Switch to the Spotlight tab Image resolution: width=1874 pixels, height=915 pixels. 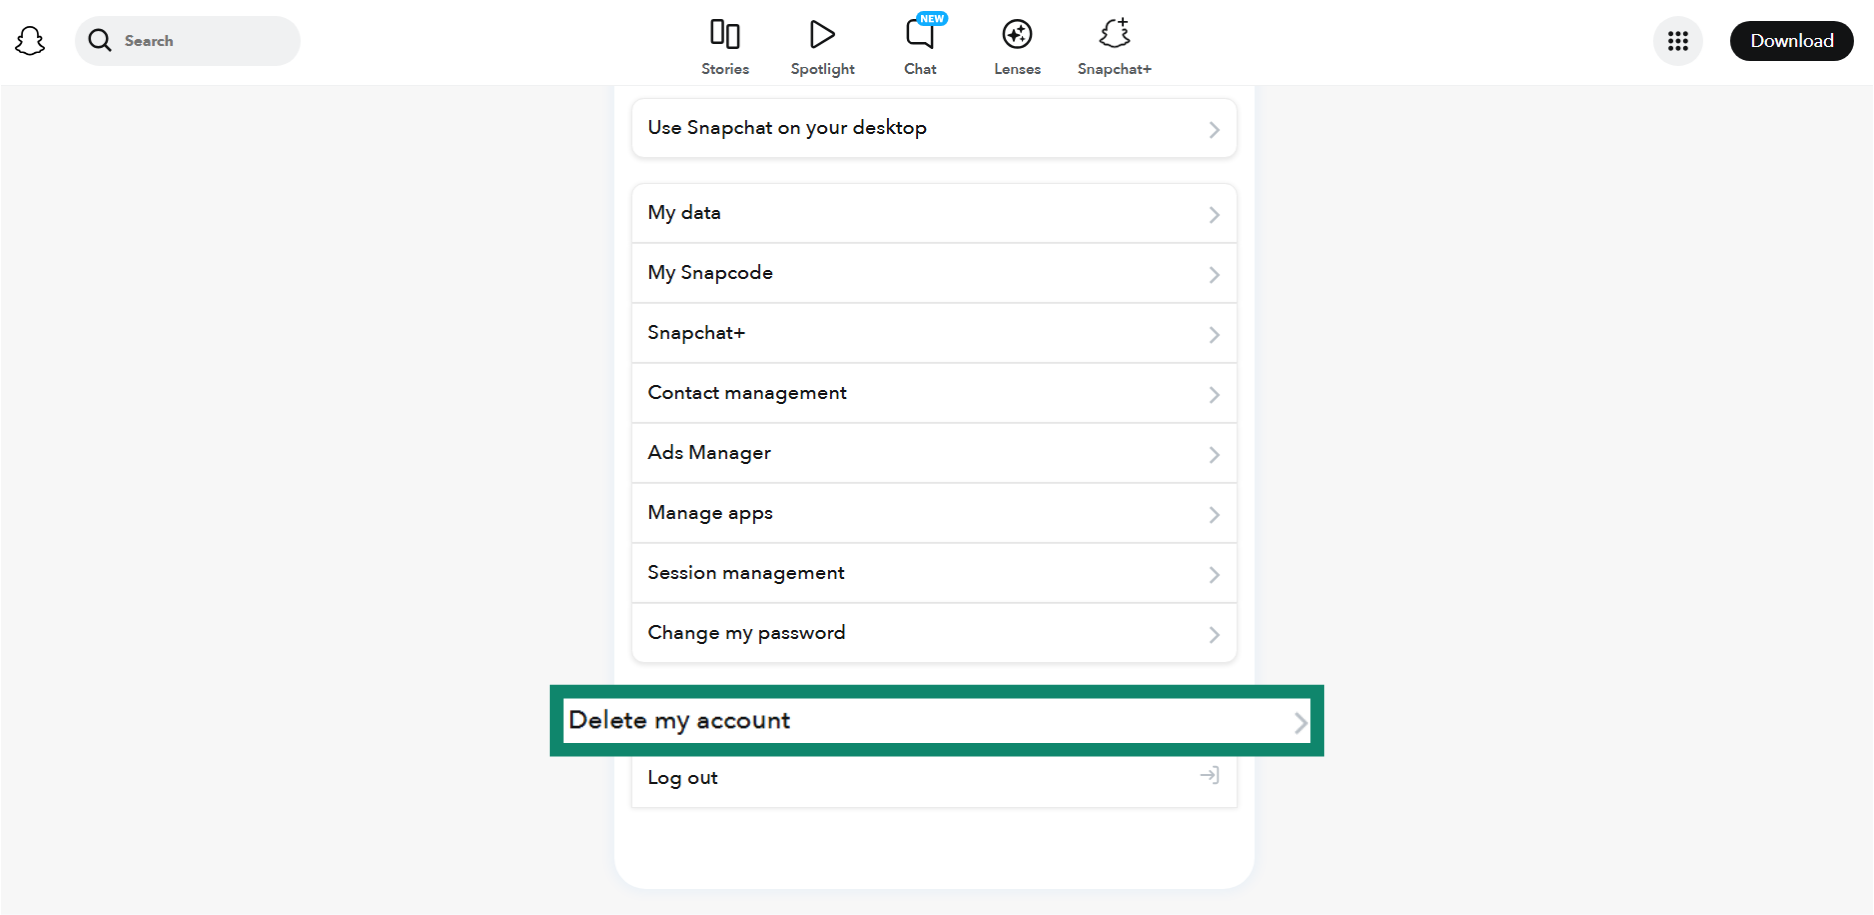pyautogui.click(x=822, y=45)
